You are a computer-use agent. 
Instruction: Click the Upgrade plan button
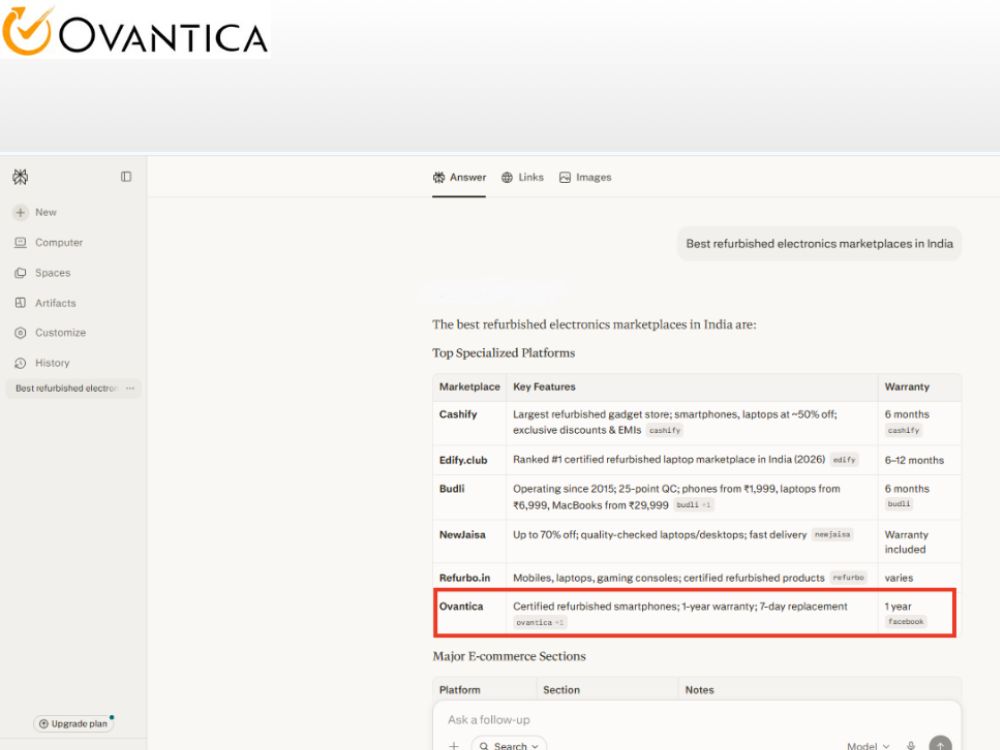[x=73, y=724]
